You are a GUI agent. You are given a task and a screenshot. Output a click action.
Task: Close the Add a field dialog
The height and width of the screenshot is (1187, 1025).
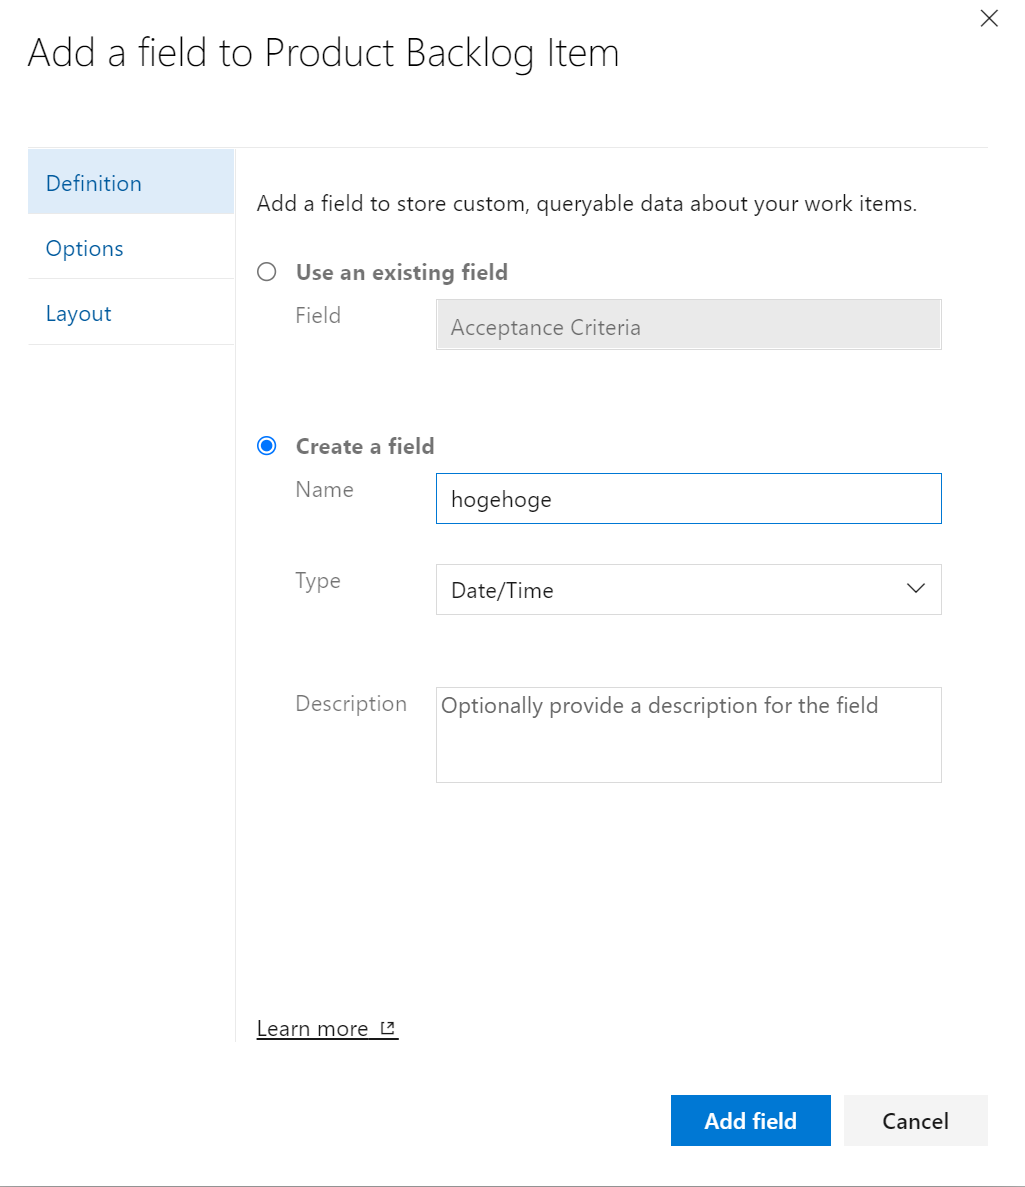pos(989,19)
